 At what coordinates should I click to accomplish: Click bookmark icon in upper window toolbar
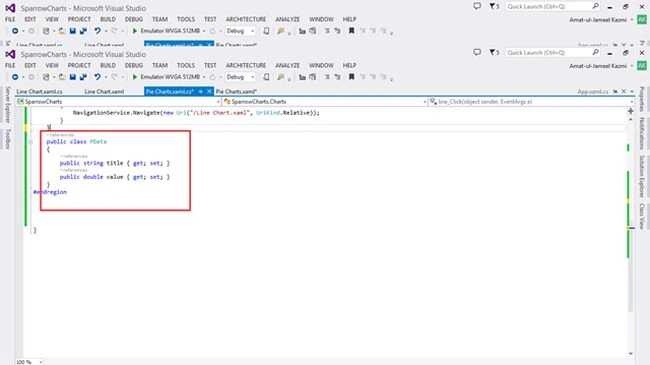tap(352, 31)
